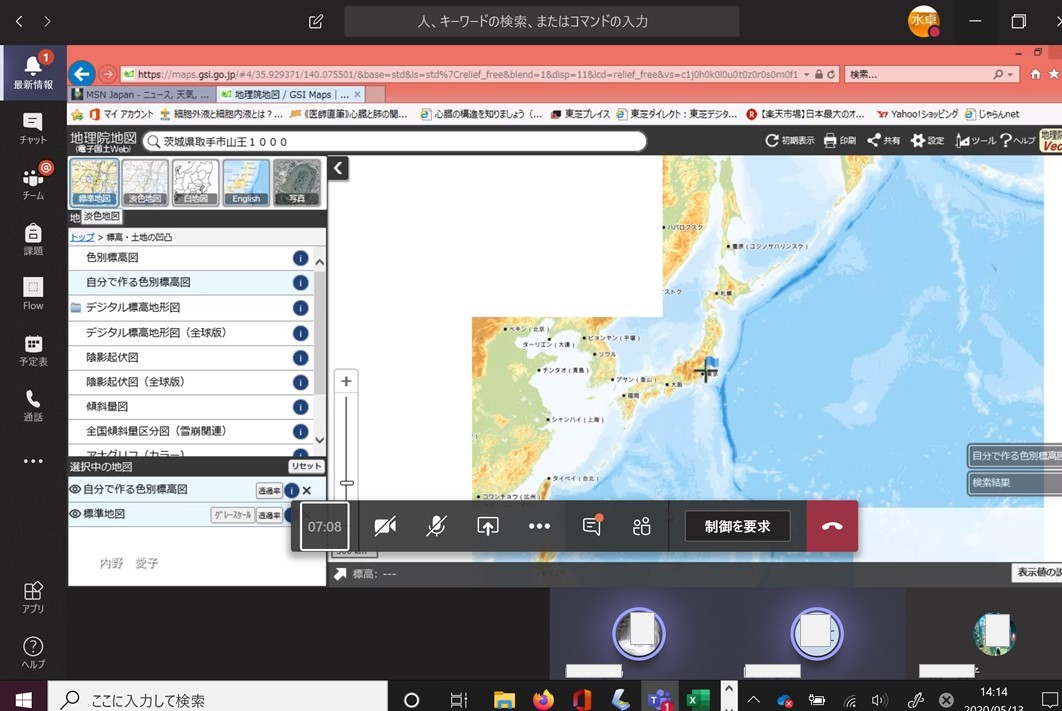
Task: Toggle the microphone in the call toolbar
Action: coord(436,526)
